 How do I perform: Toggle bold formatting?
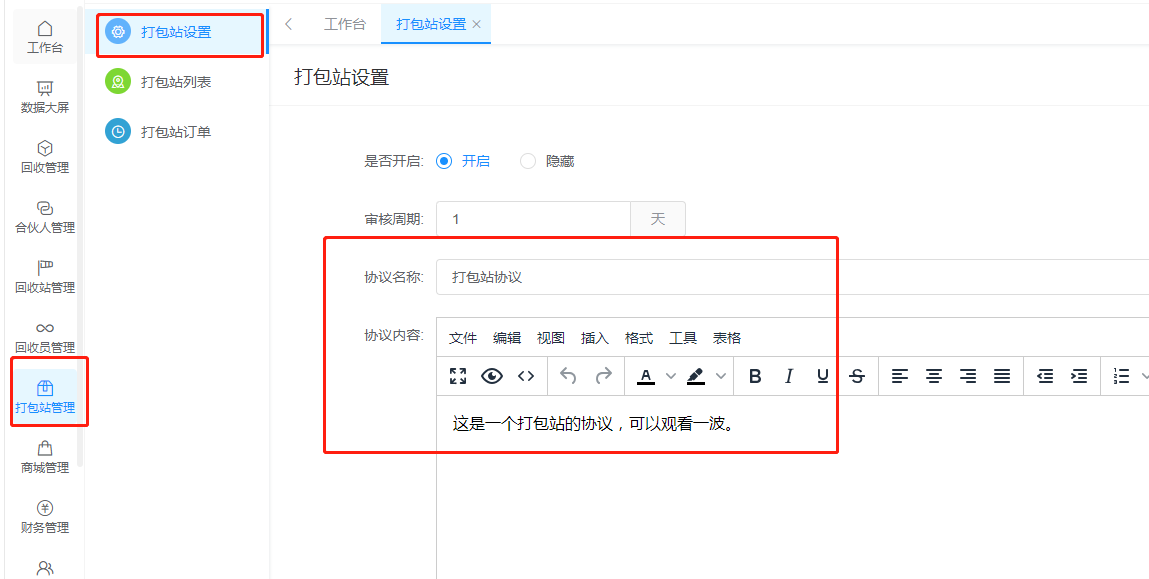click(755, 376)
